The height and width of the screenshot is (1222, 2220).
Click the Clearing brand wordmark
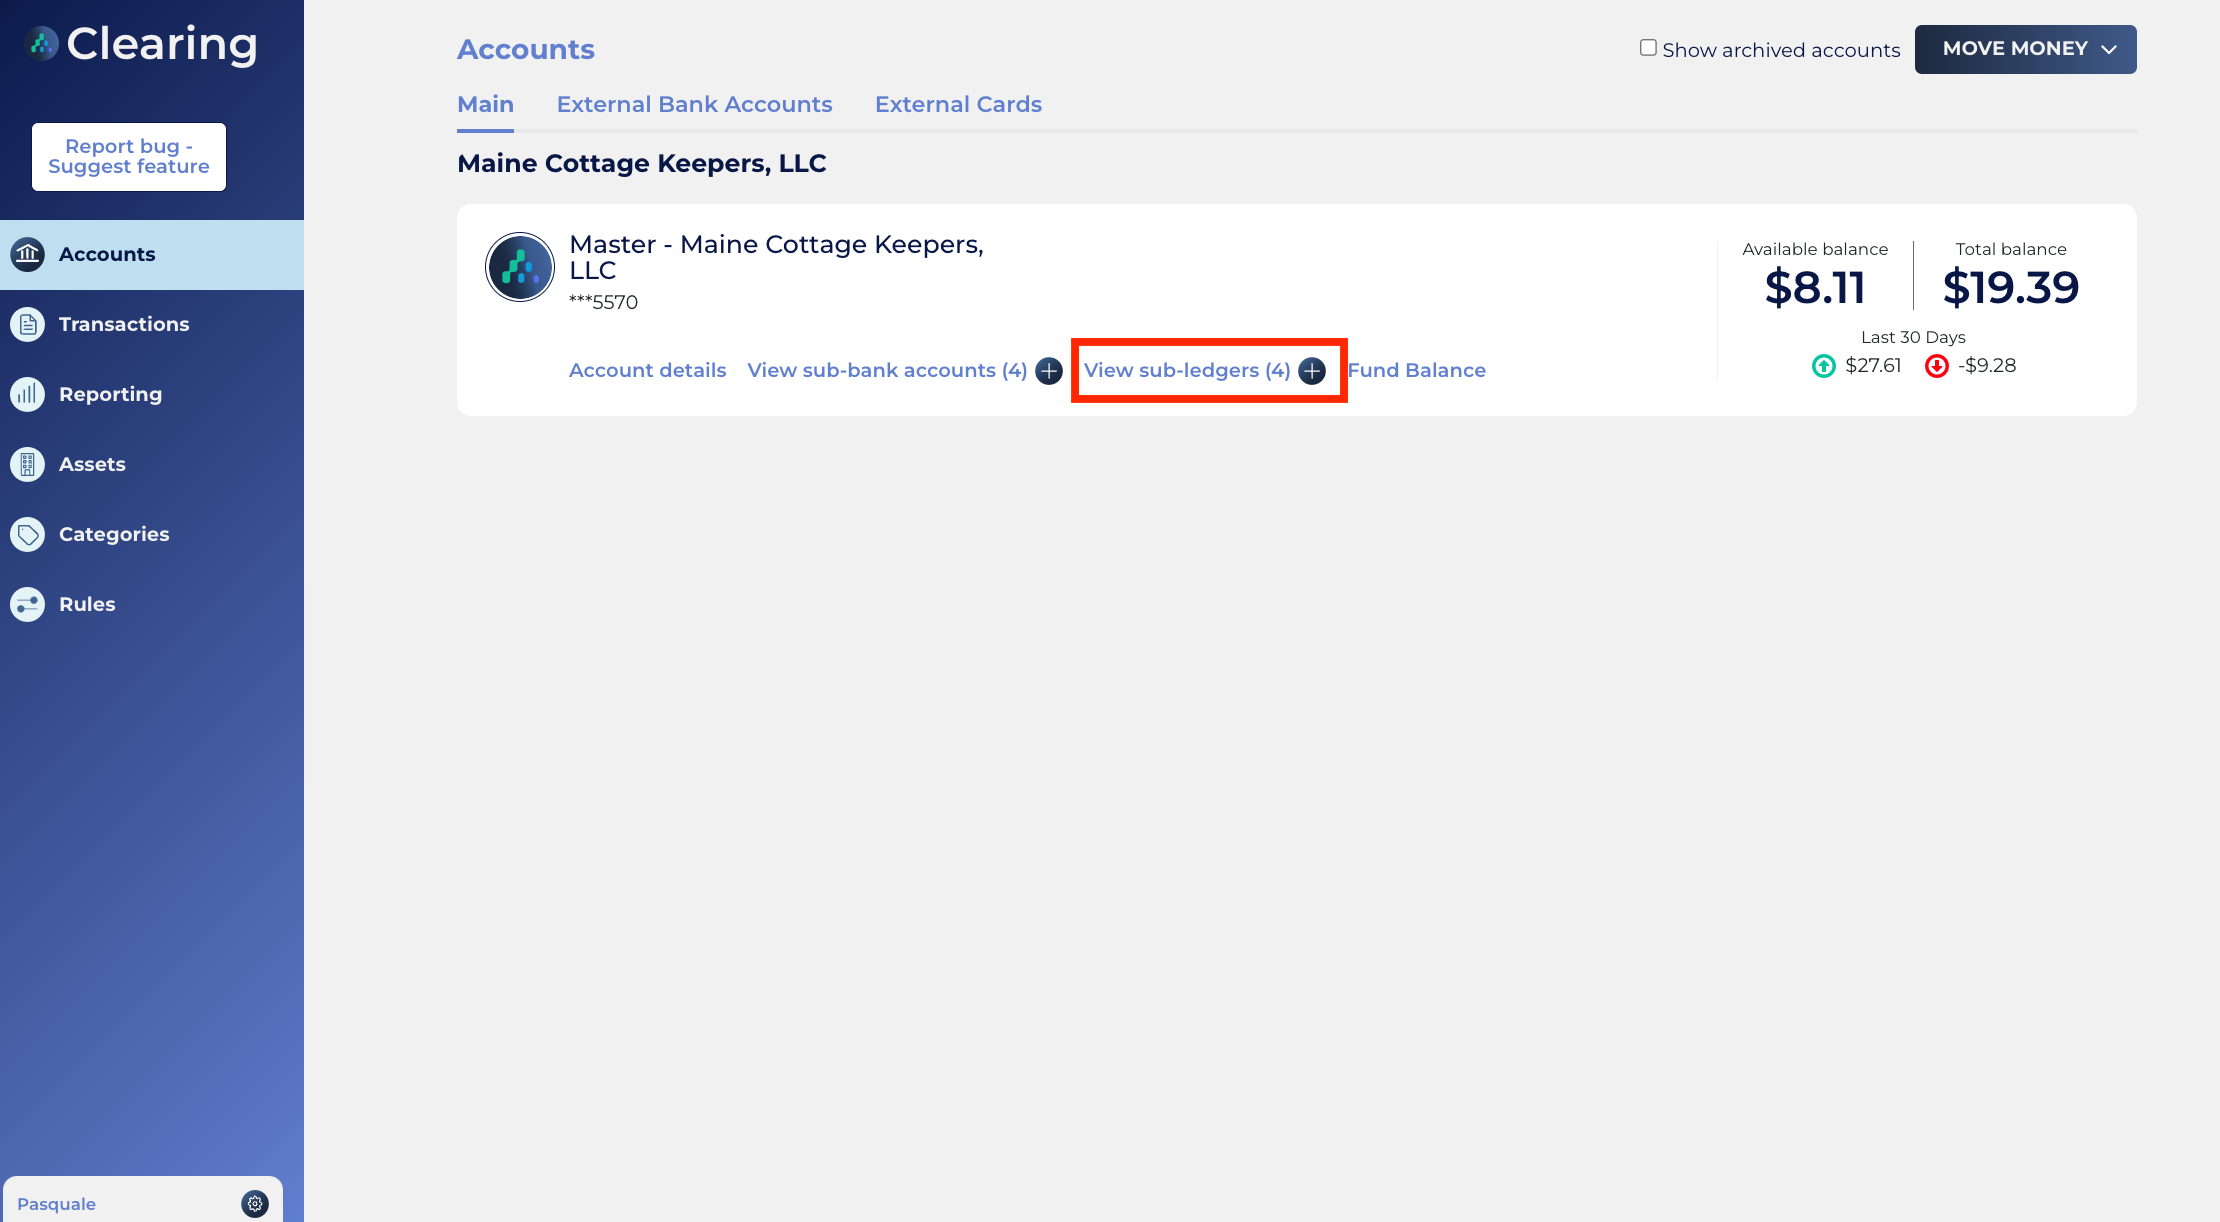pyautogui.click(x=162, y=44)
